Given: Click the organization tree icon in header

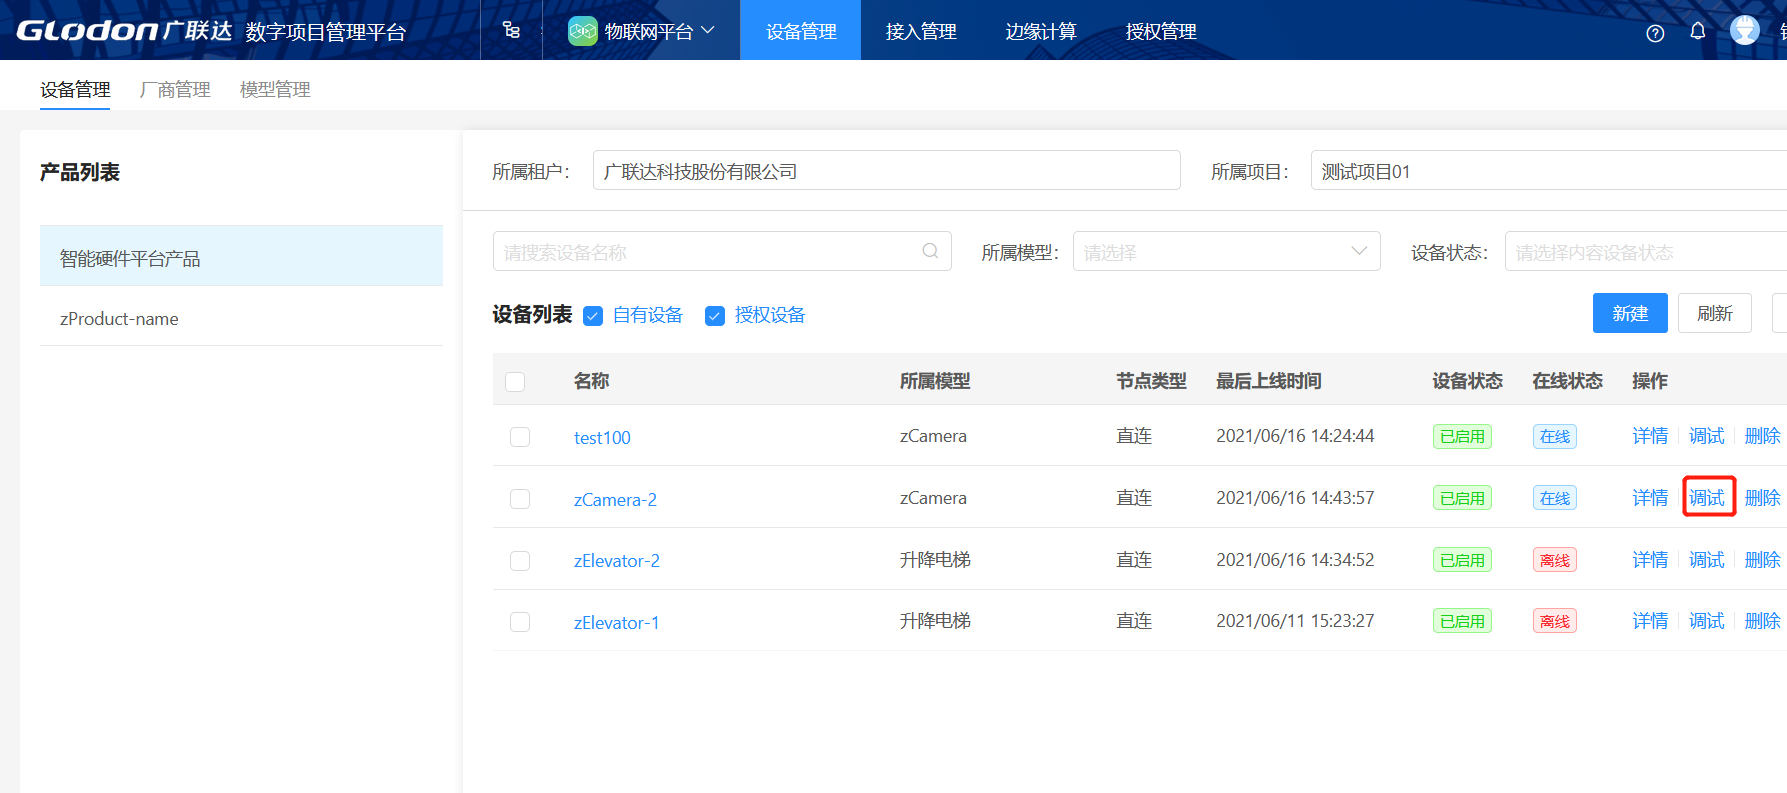Looking at the screenshot, I should pos(511,30).
